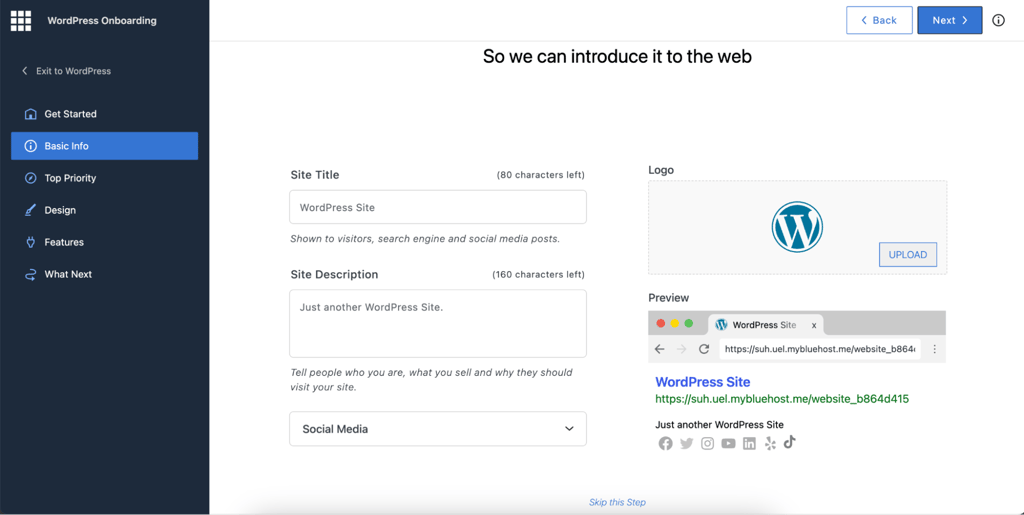
Task: Click Exit to WordPress link
Action: 66,71
